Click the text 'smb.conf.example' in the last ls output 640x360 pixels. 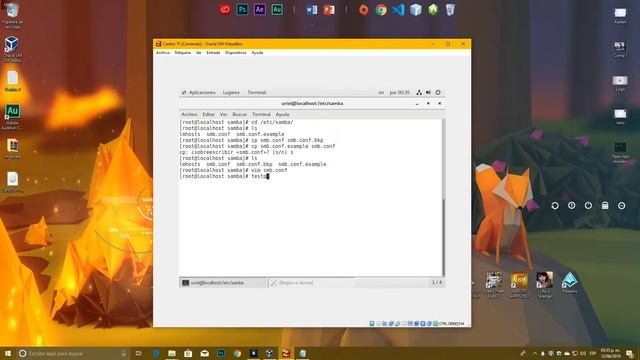(302, 164)
